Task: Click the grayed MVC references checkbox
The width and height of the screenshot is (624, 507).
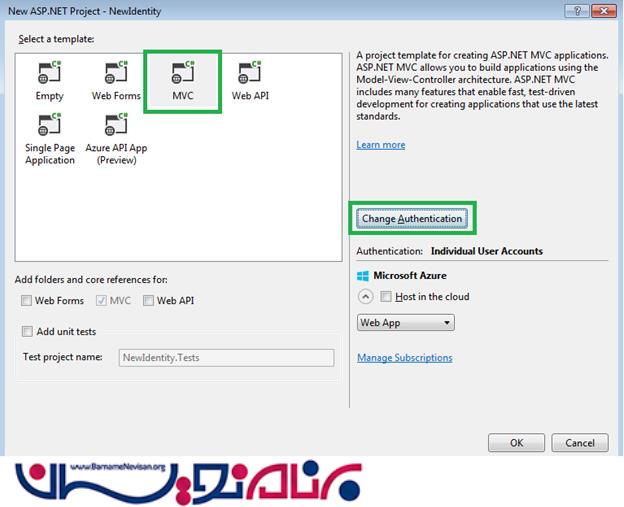Action: pos(101,300)
